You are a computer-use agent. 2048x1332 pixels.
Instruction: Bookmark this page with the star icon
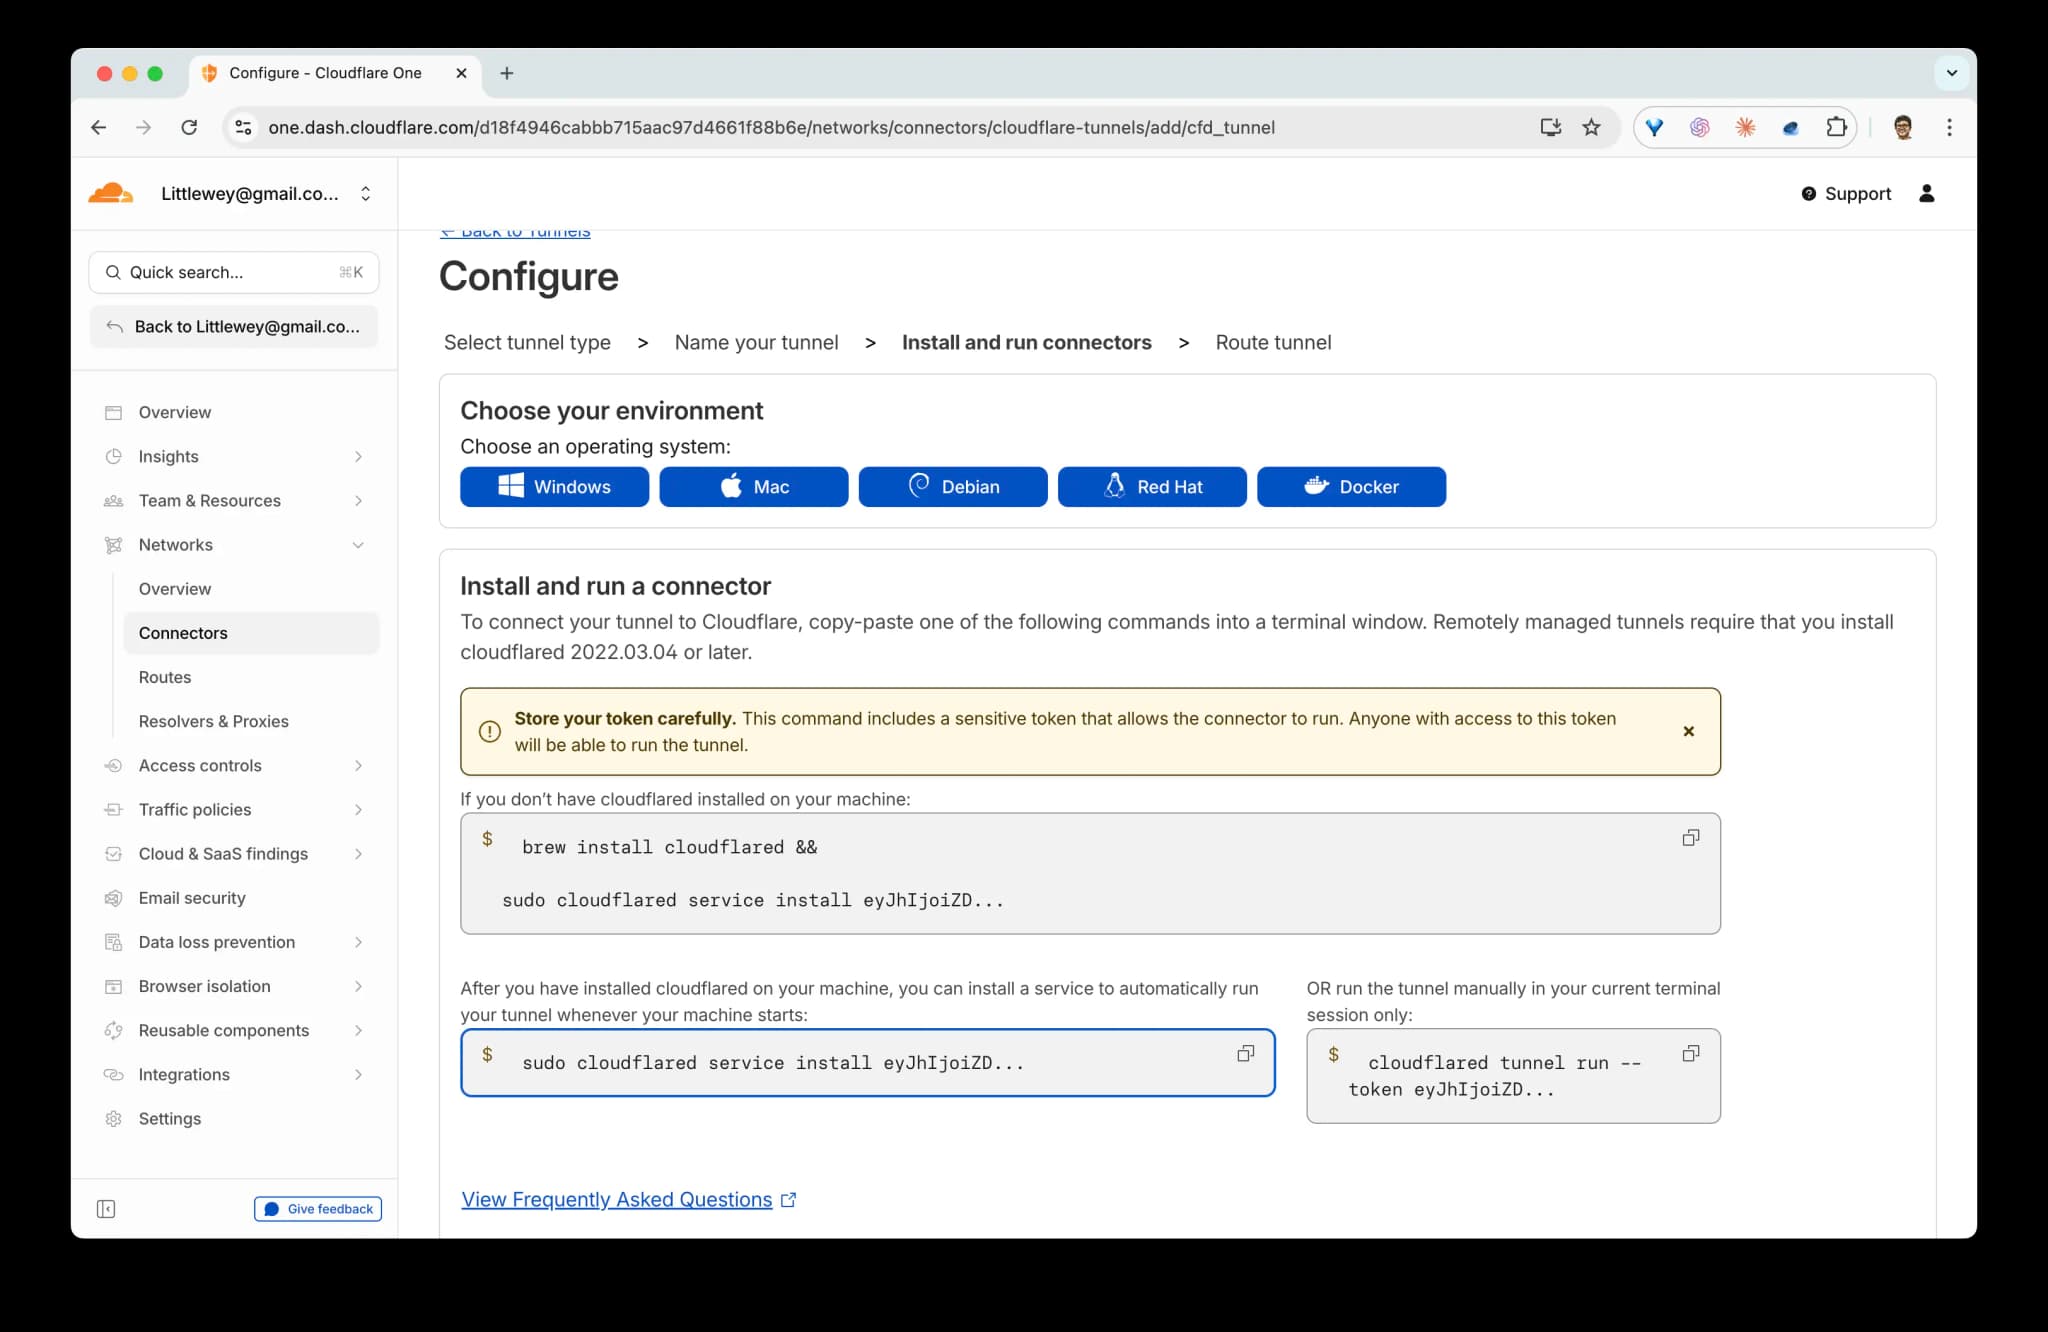tap(1591, 127)
